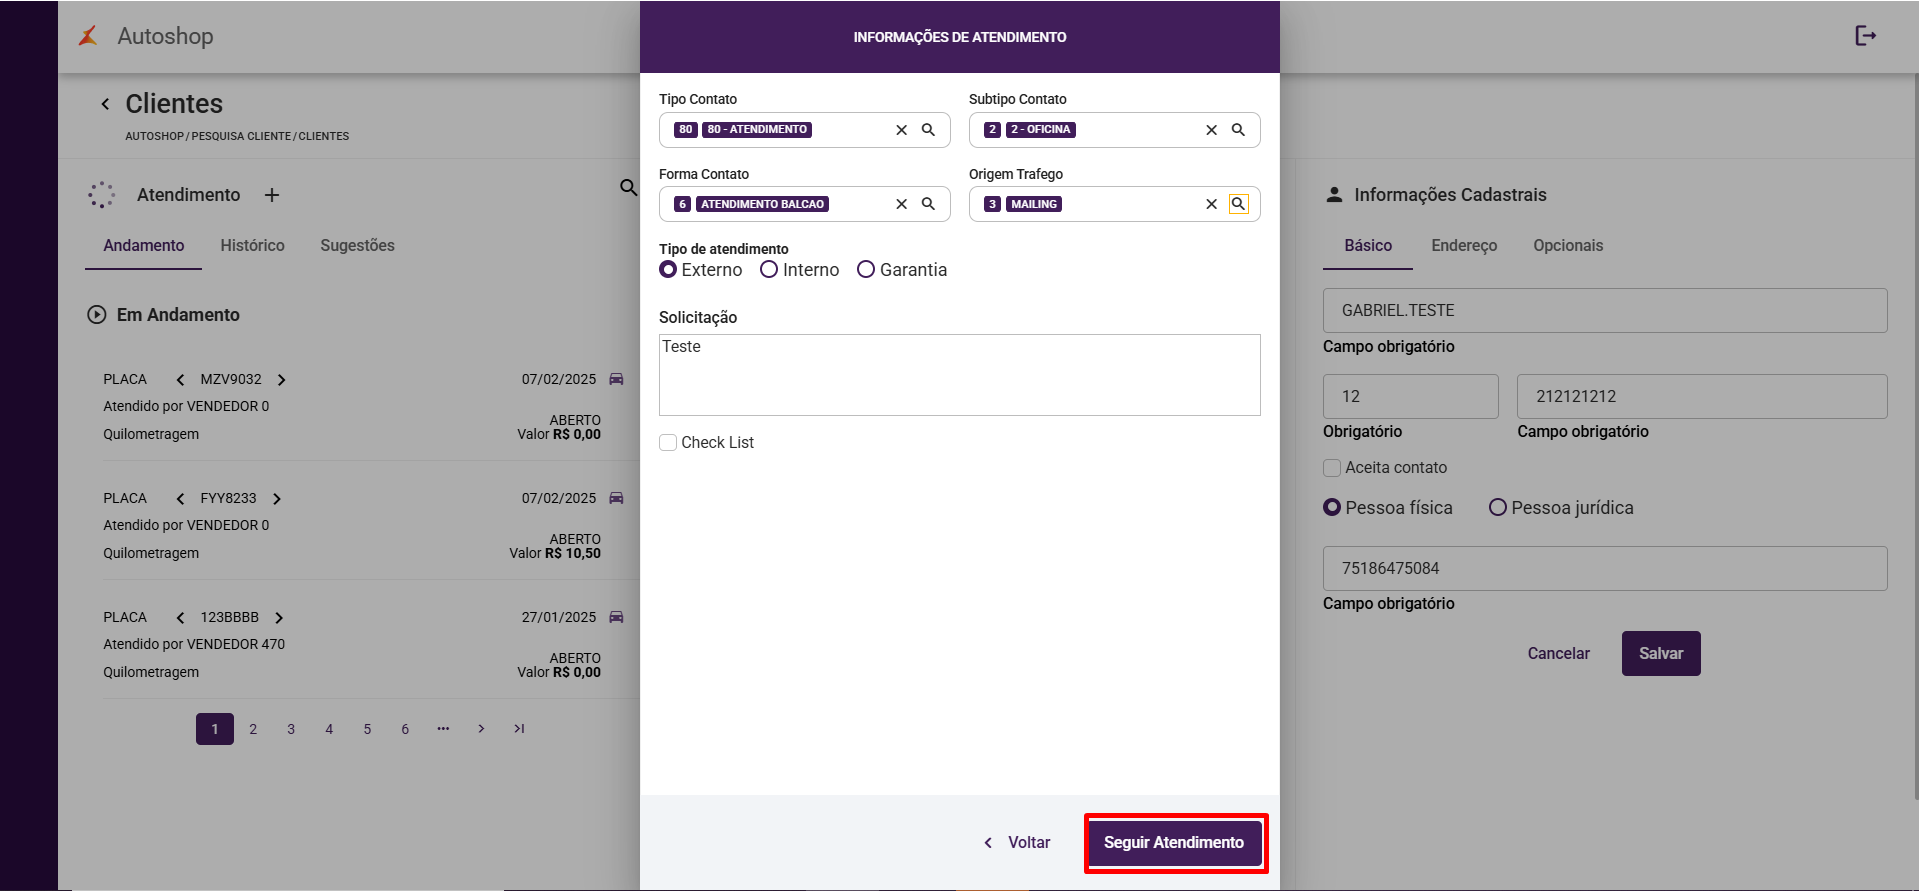Search Forma Contato options
Image resolution: width=1919 pixels, height=891 pixels.
[928, 204]
